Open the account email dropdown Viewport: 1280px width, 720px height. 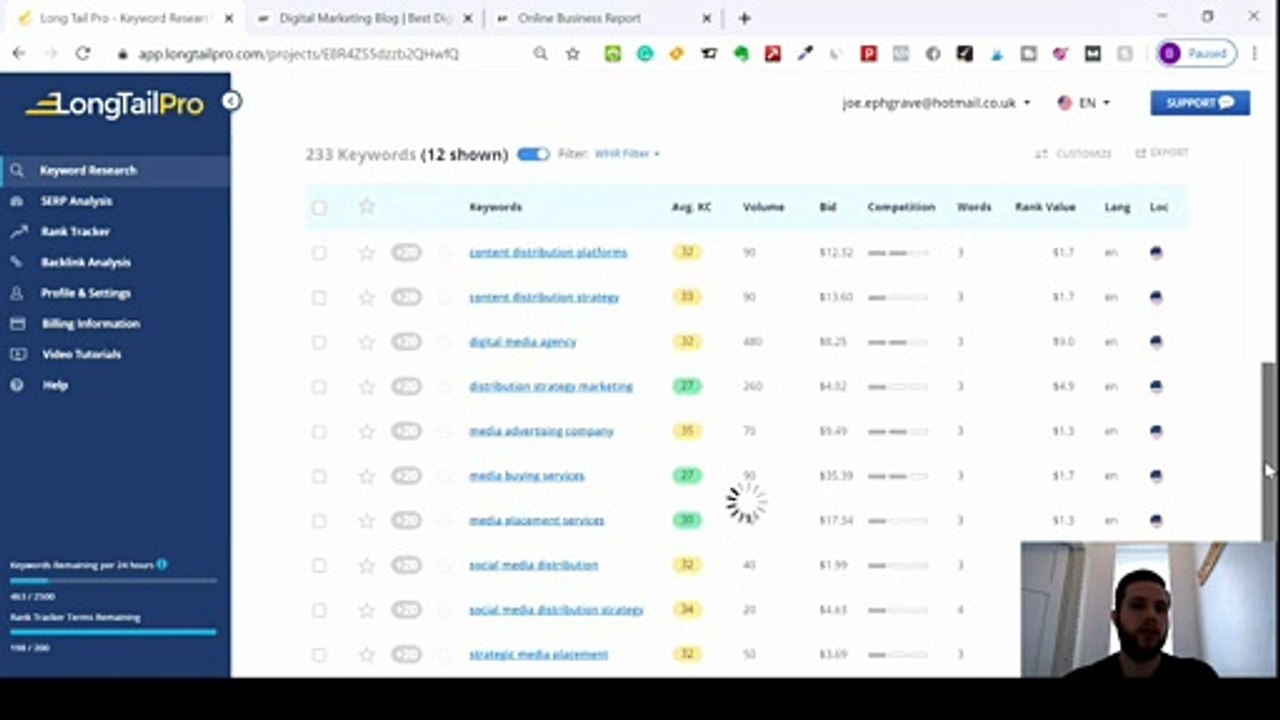[936, 103]
